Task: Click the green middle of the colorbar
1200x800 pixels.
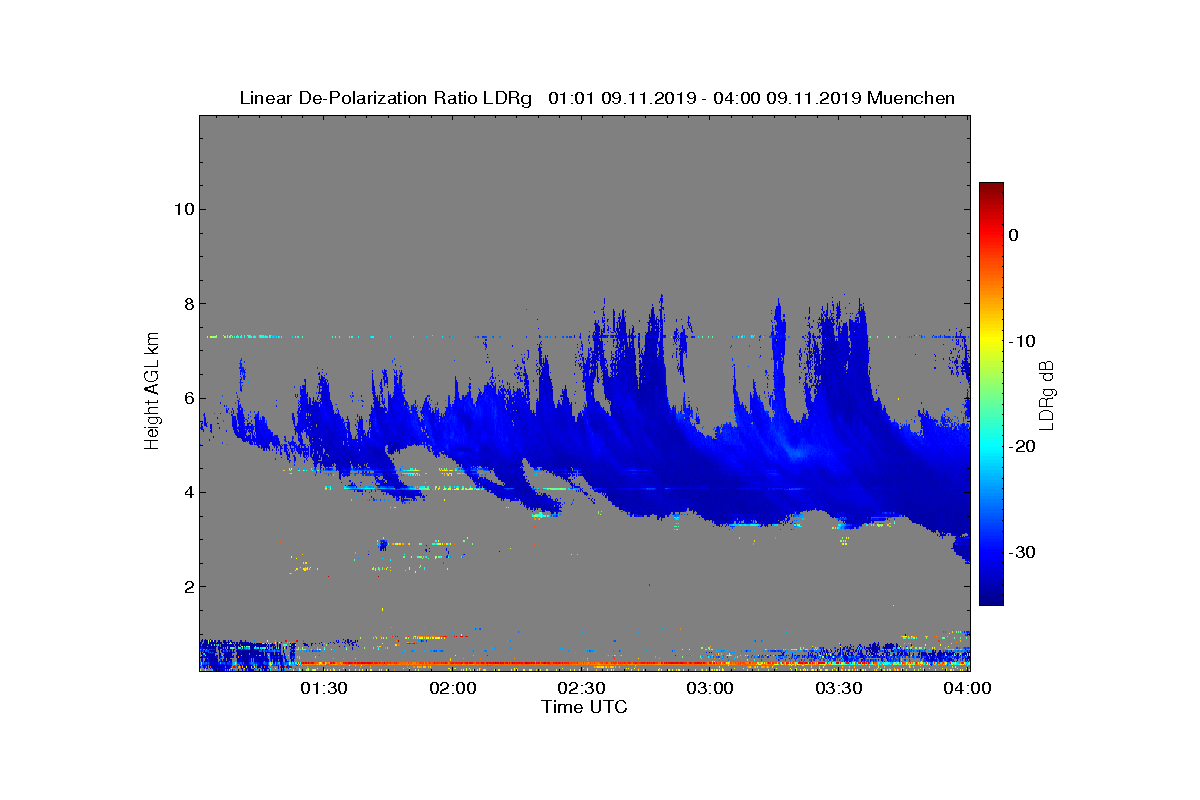Action: [991, 393]
